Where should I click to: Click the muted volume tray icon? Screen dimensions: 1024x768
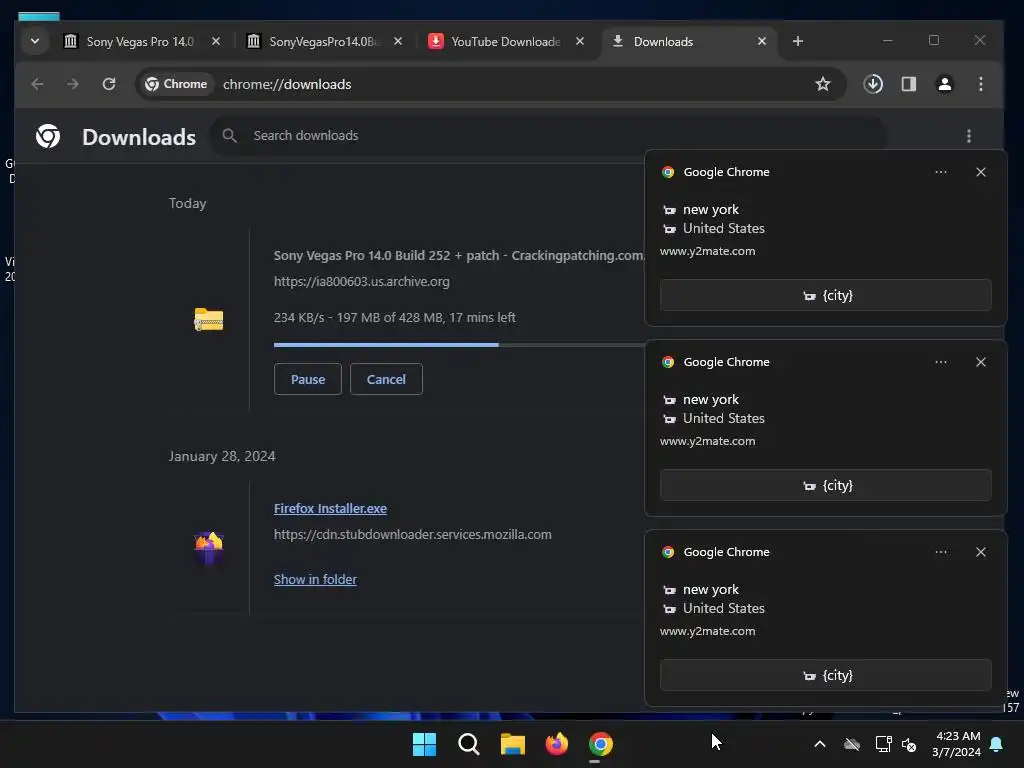[909, 744]
